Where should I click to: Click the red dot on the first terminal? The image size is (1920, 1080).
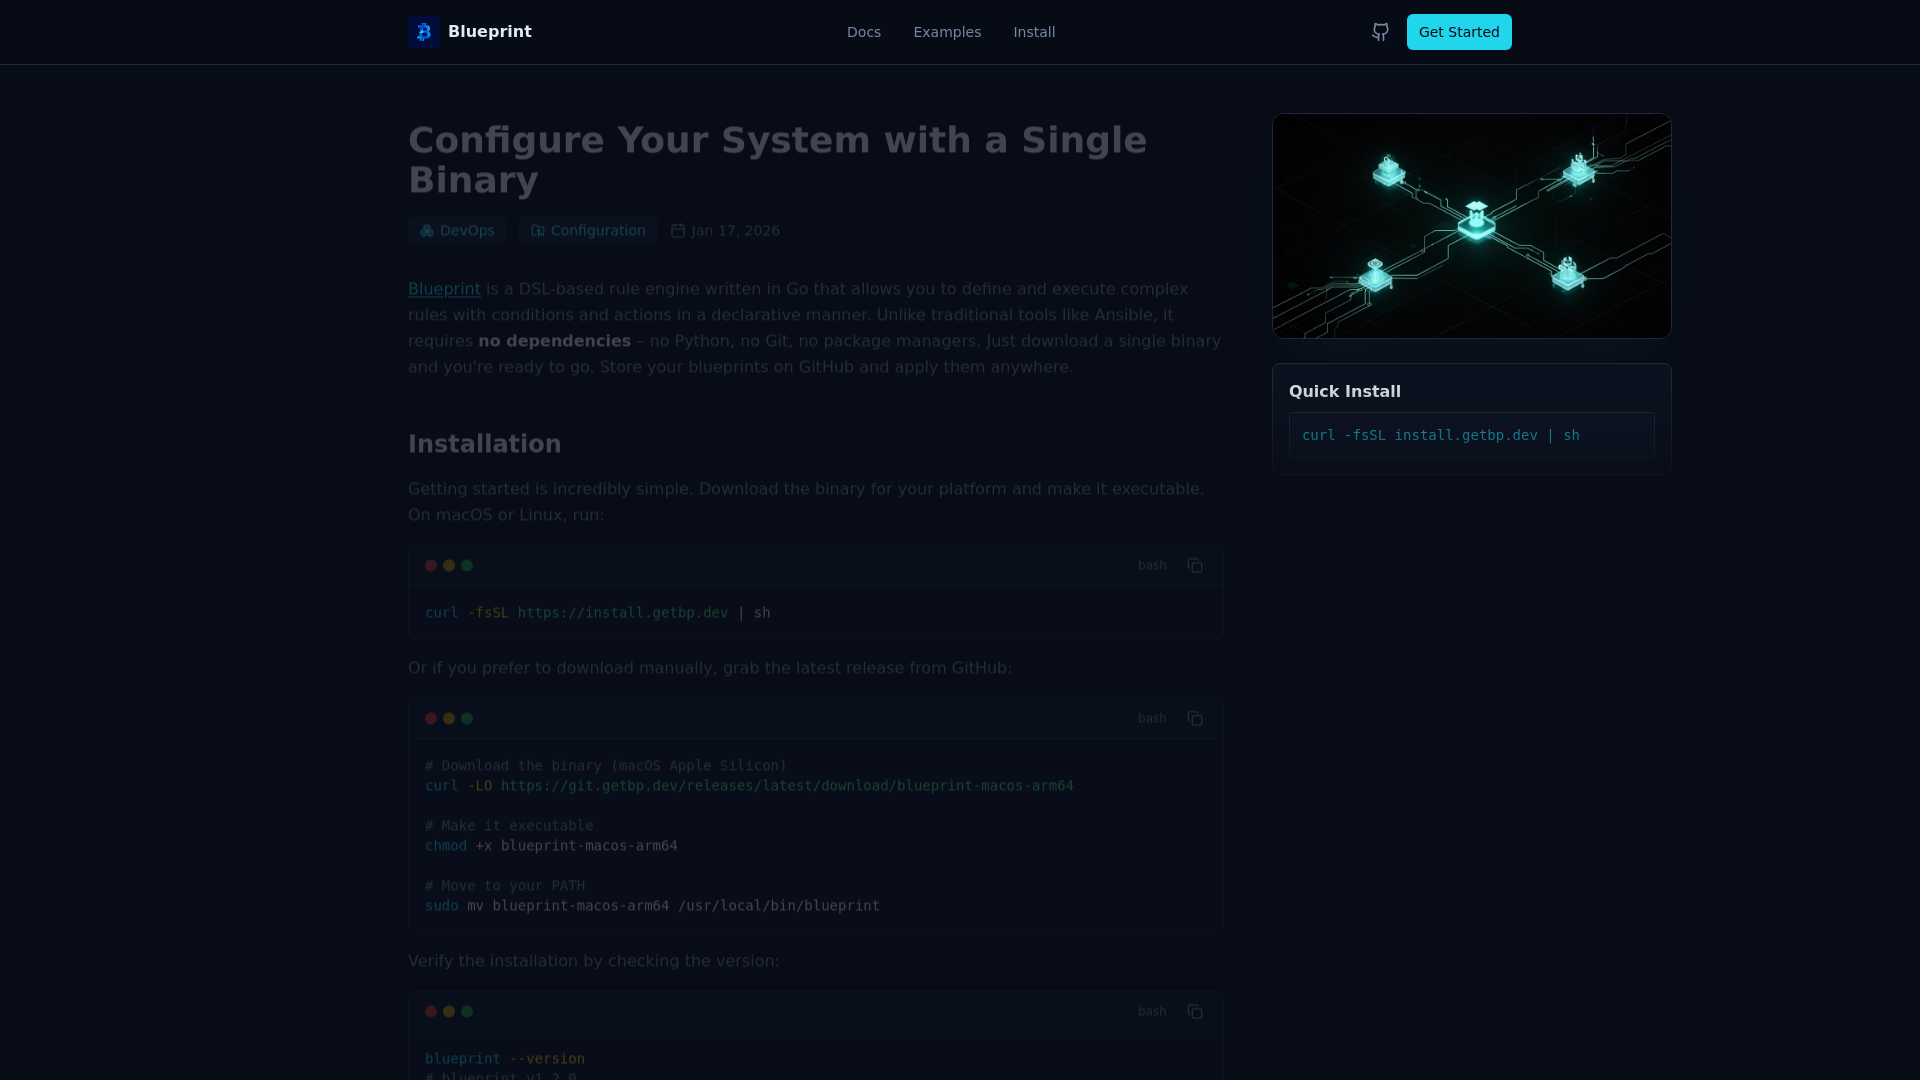tap(431, 565)
